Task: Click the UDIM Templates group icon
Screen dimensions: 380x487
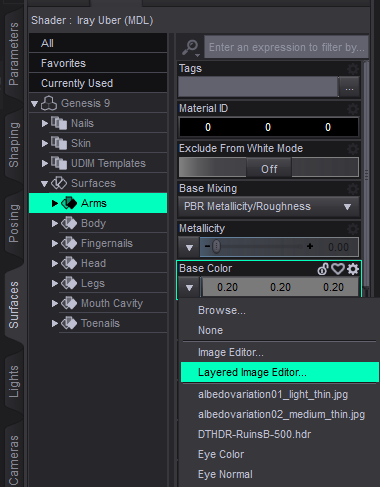Action: [x=59, y=163]
